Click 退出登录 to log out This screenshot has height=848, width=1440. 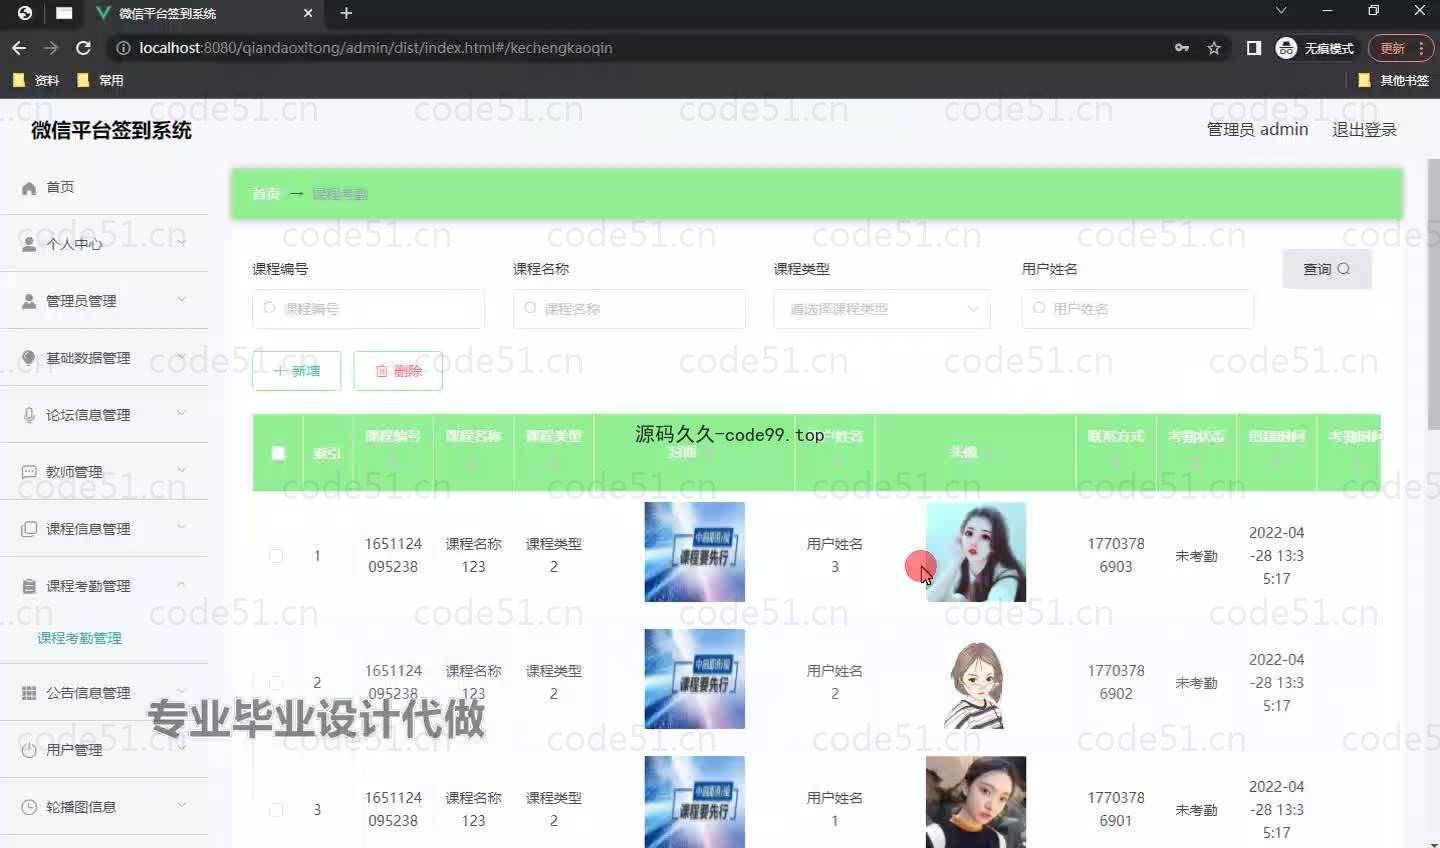pyautogui.click(x=1364, y=130)
